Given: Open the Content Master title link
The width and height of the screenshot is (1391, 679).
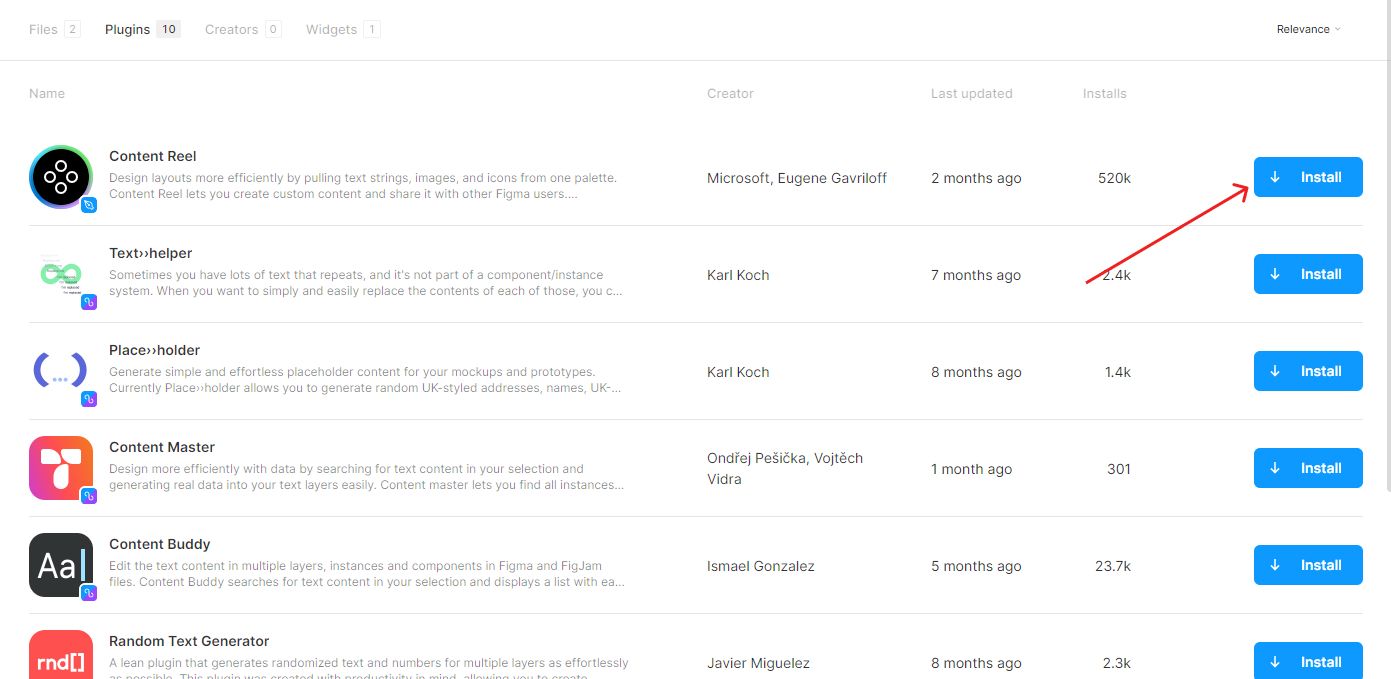Looking at the screenshot, I should 162,447.
